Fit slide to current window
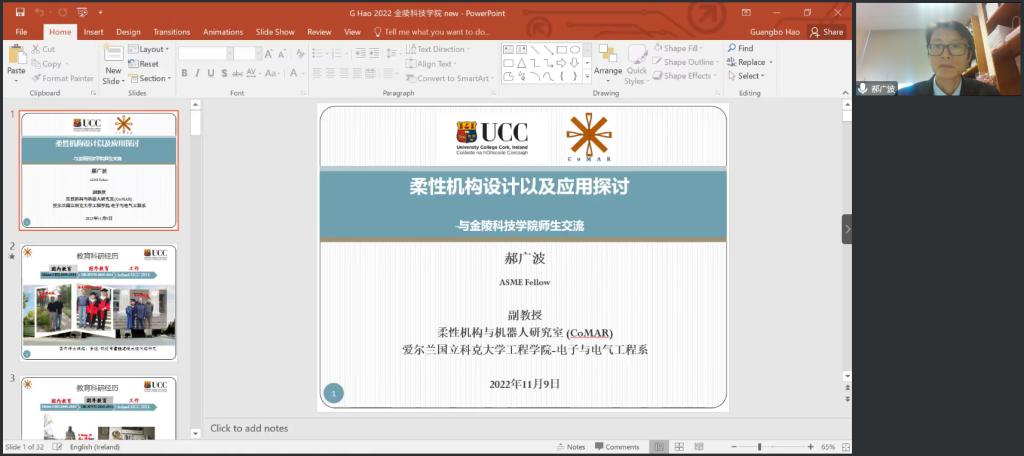 [844, 447]
